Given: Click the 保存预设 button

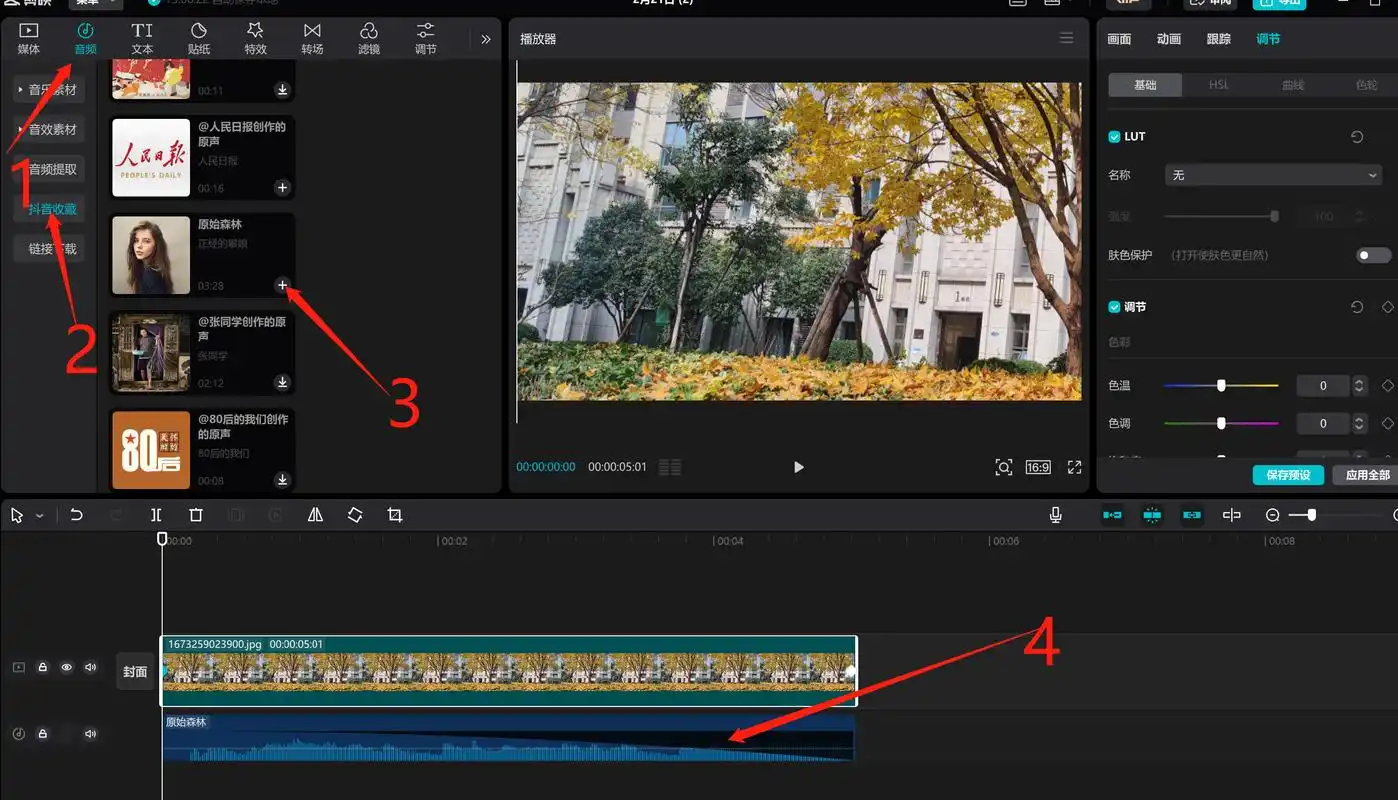Looking at the screenshot, I should [1287, 475].
